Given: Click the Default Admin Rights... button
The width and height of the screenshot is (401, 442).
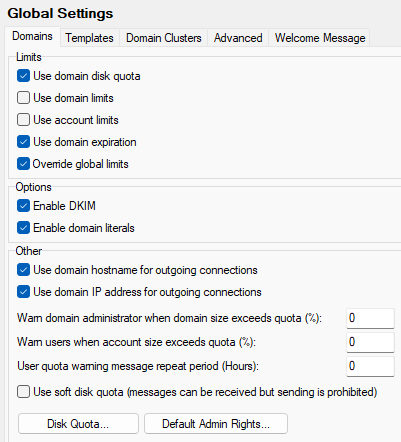Looking at the screenshot, I should 216,424.
